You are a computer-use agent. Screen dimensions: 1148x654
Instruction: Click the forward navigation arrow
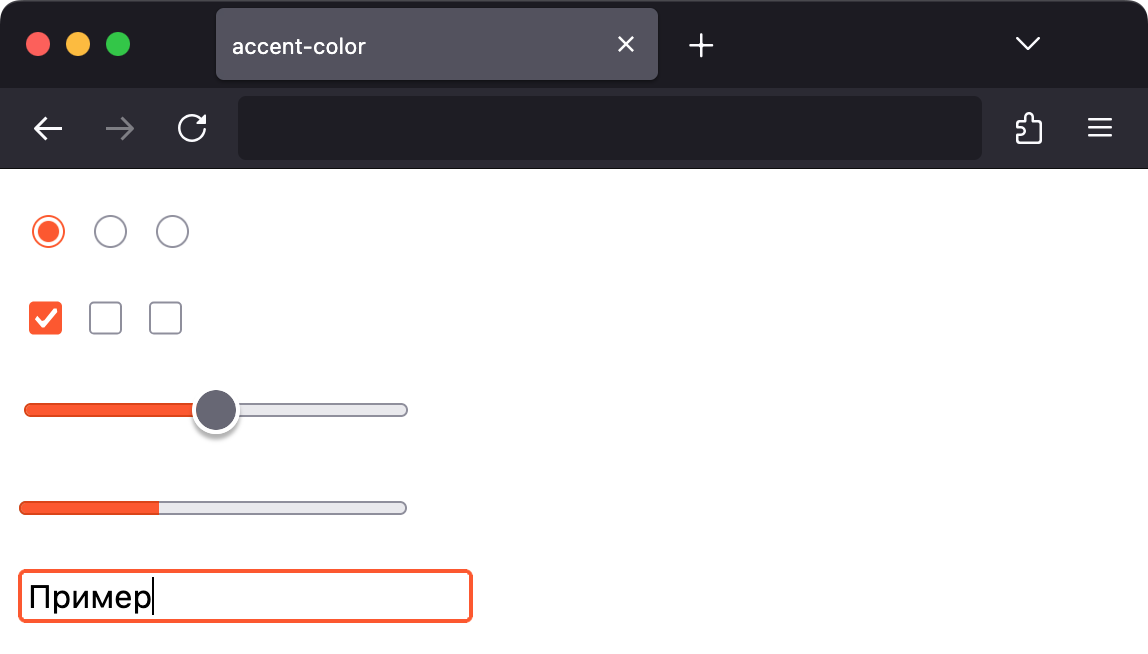120,129
